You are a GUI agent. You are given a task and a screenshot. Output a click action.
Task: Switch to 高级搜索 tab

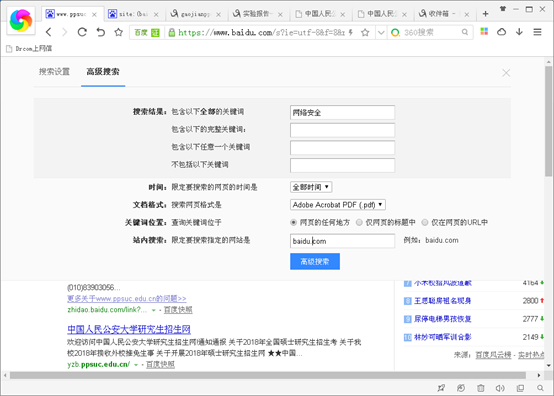coord(103,72)
